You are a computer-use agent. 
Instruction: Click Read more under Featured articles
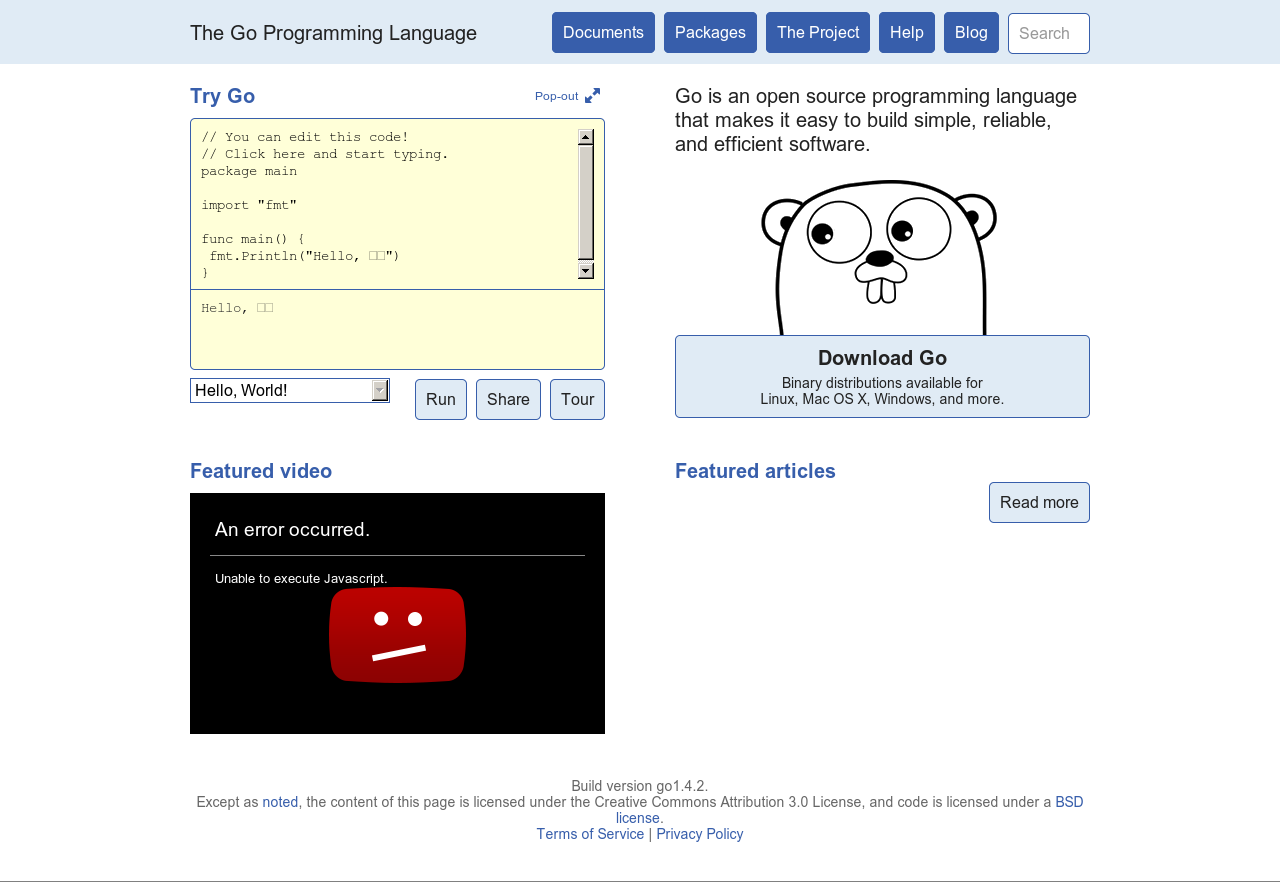click(1039, 502)
